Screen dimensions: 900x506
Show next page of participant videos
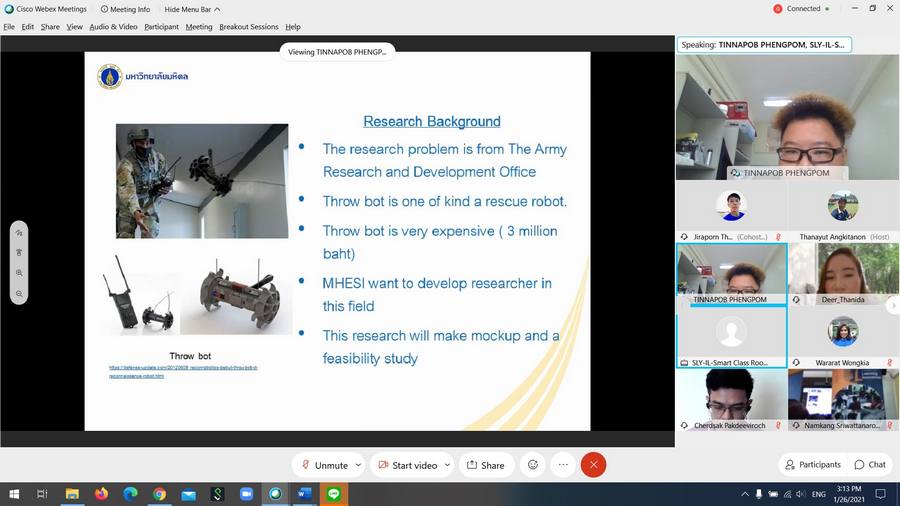[x=893, y=306]
